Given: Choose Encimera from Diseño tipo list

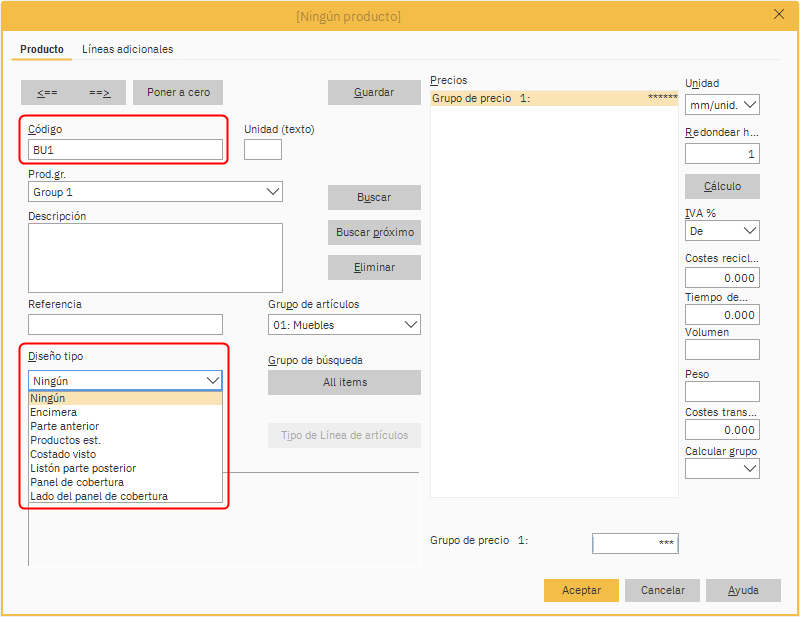Looking at the screenshot, I should click(54, 412).
